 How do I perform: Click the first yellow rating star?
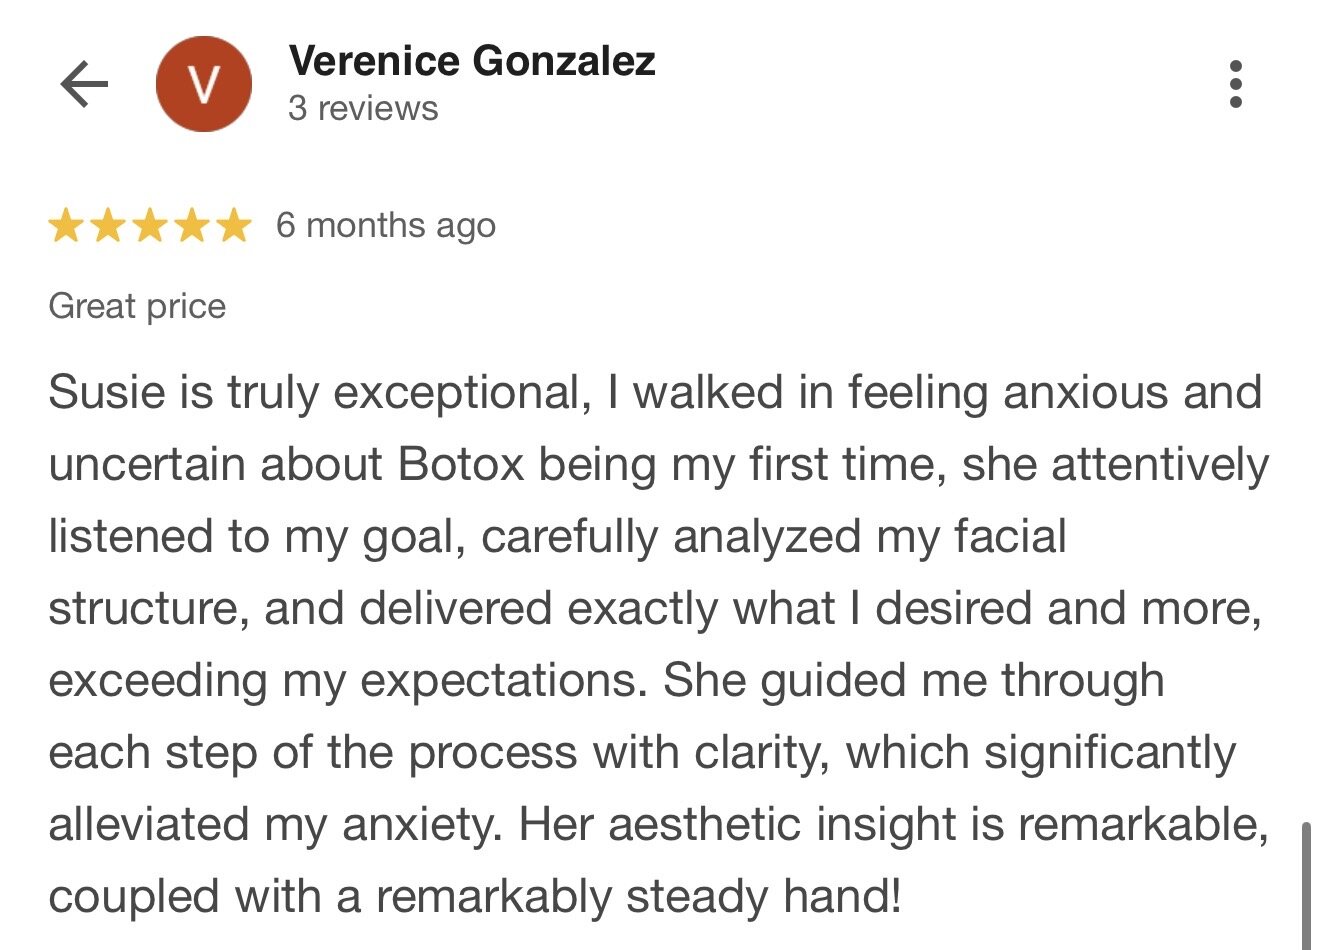coord(66,226)
